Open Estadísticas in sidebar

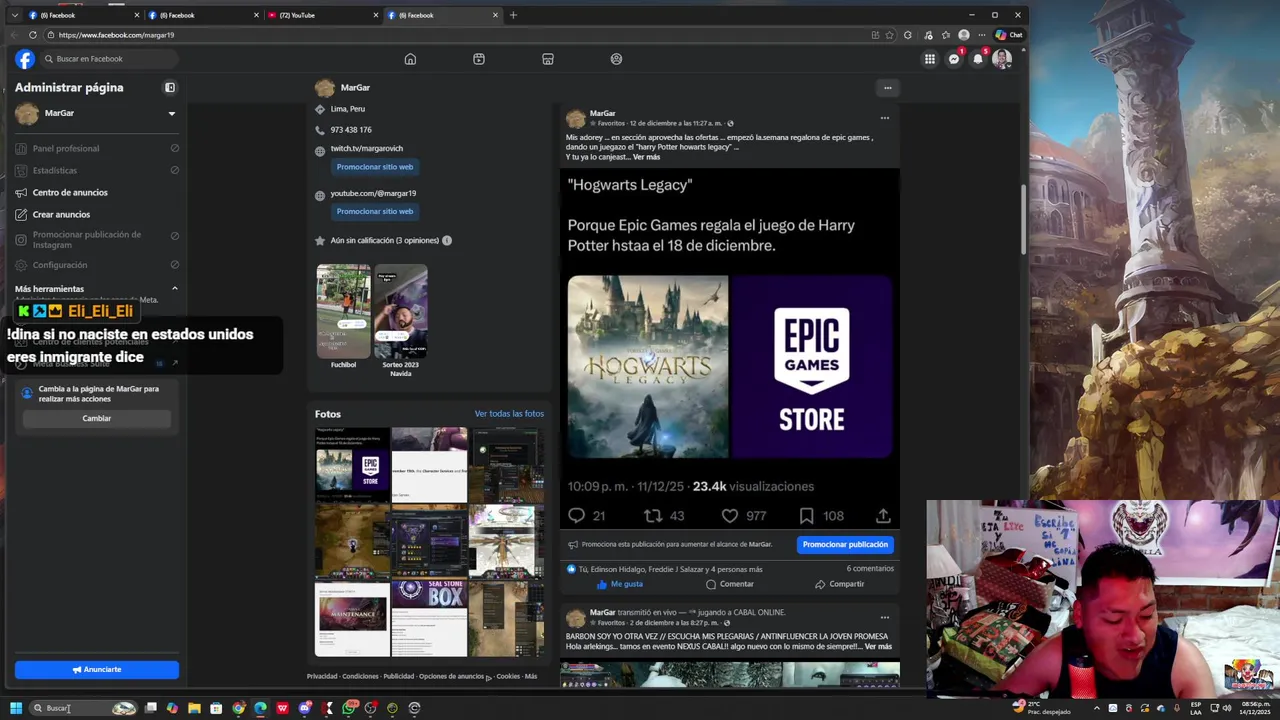tap(55, 171)
